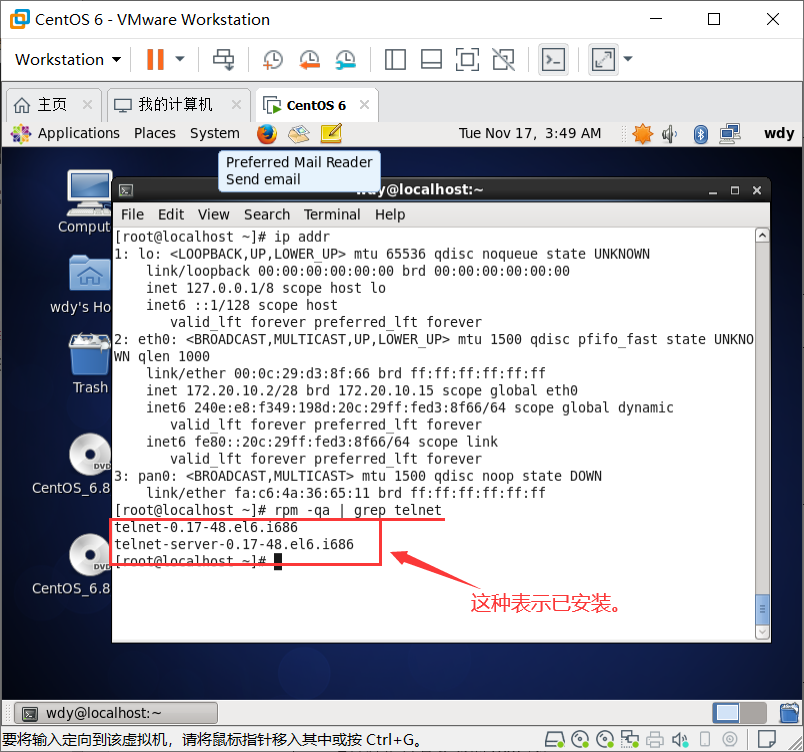Send Ctrl+Alt+Del to the virtual machine

224,59
